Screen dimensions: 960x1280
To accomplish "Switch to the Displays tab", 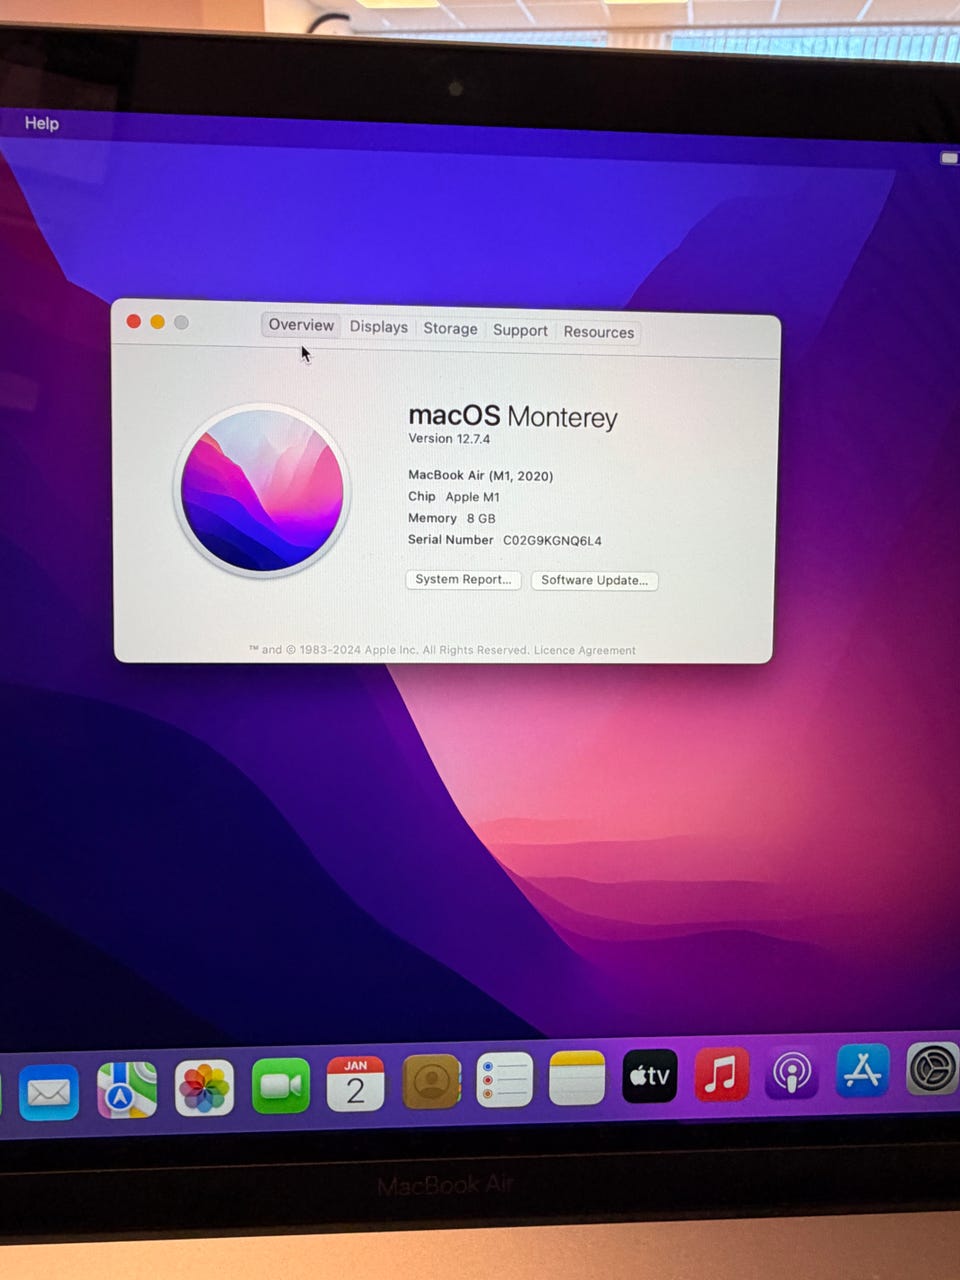I will point(378,327).
